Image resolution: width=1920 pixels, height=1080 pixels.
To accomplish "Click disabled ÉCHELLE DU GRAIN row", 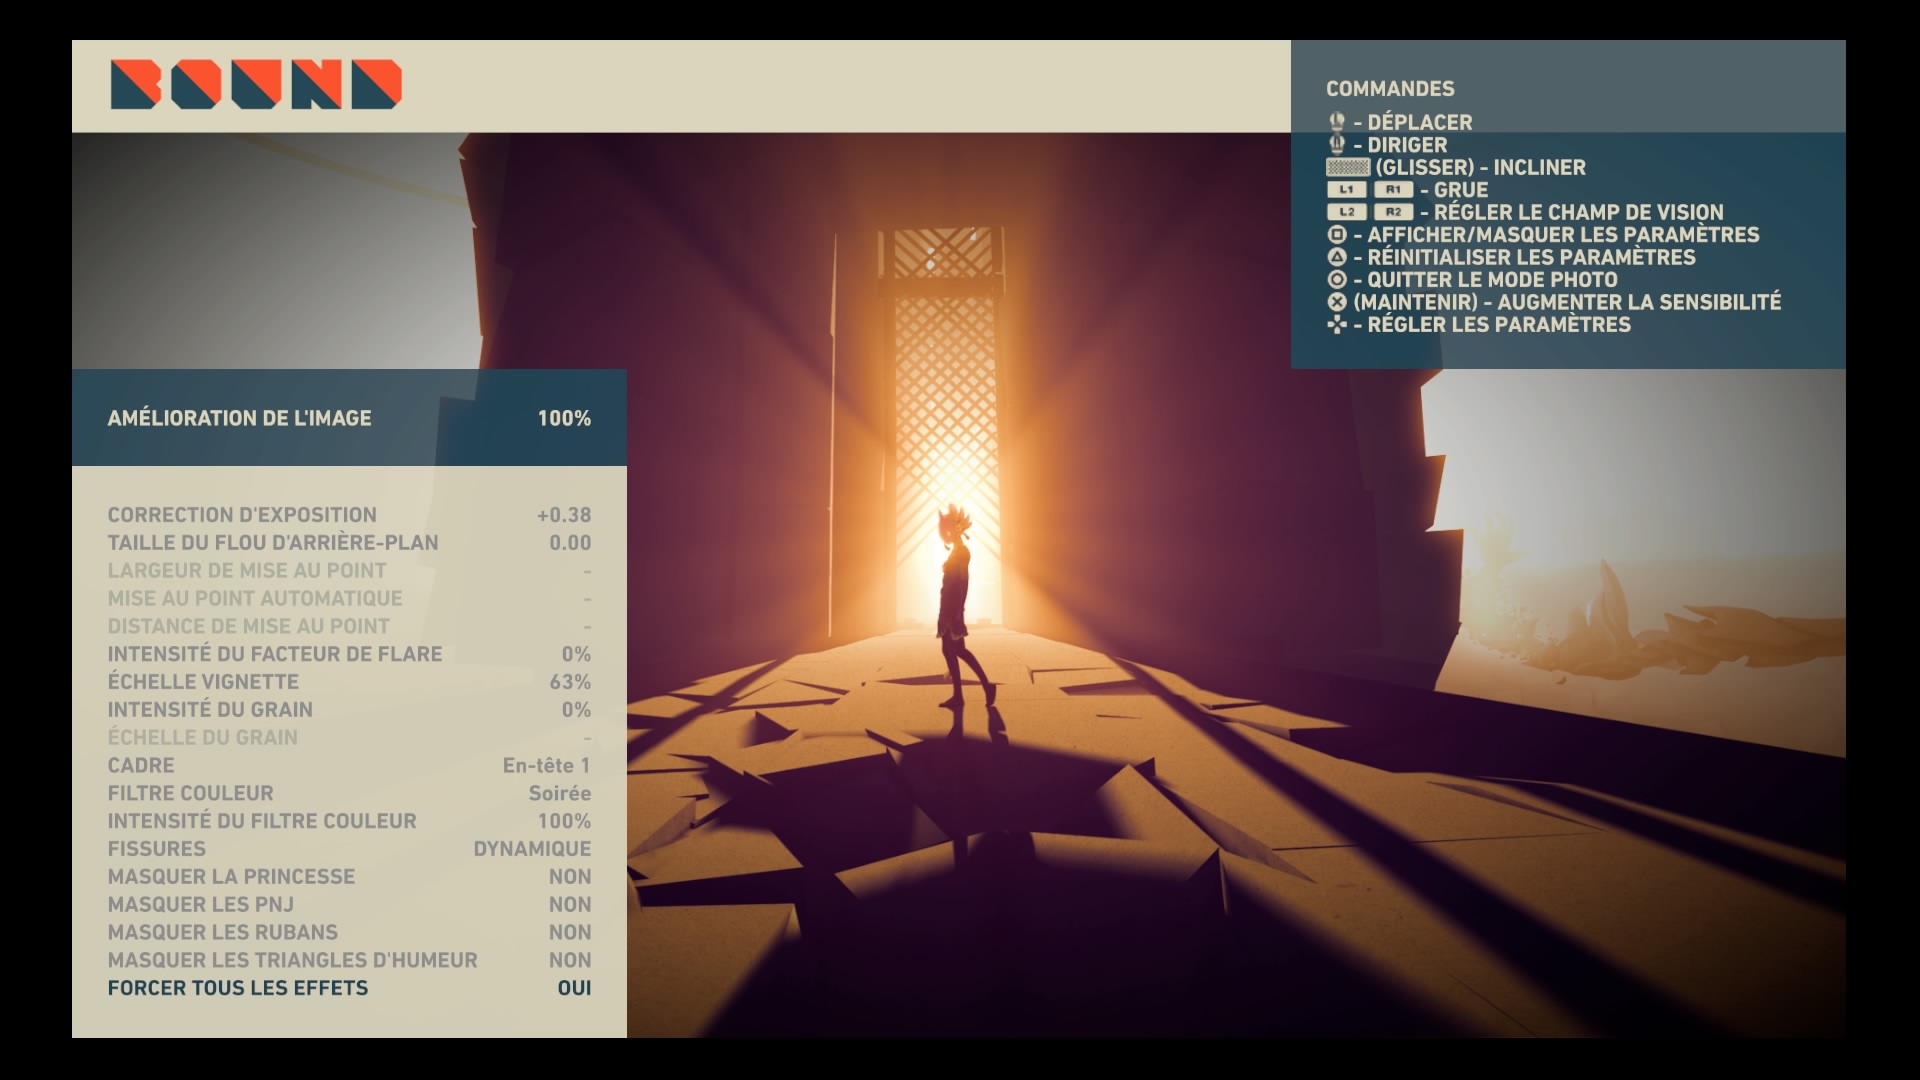I will [349, 738].
